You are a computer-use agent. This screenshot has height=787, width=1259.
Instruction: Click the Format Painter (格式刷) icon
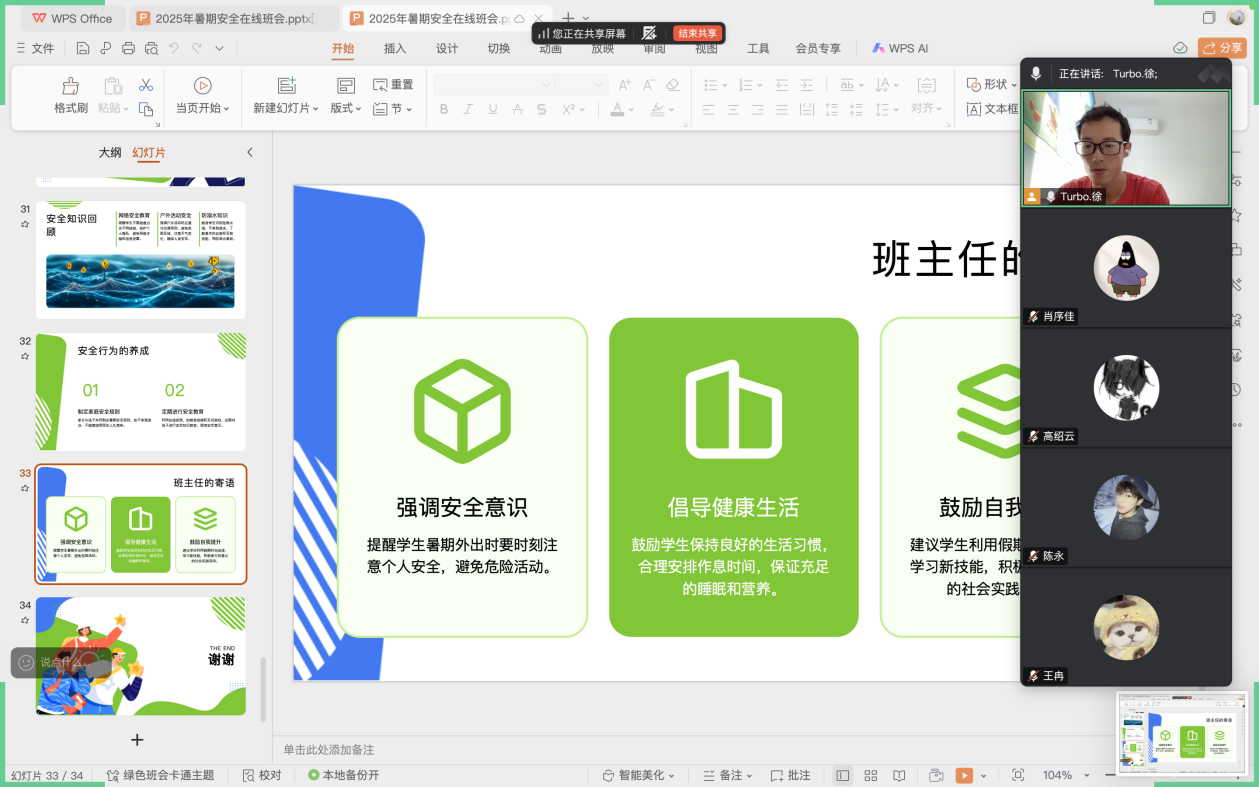(71, 87)
